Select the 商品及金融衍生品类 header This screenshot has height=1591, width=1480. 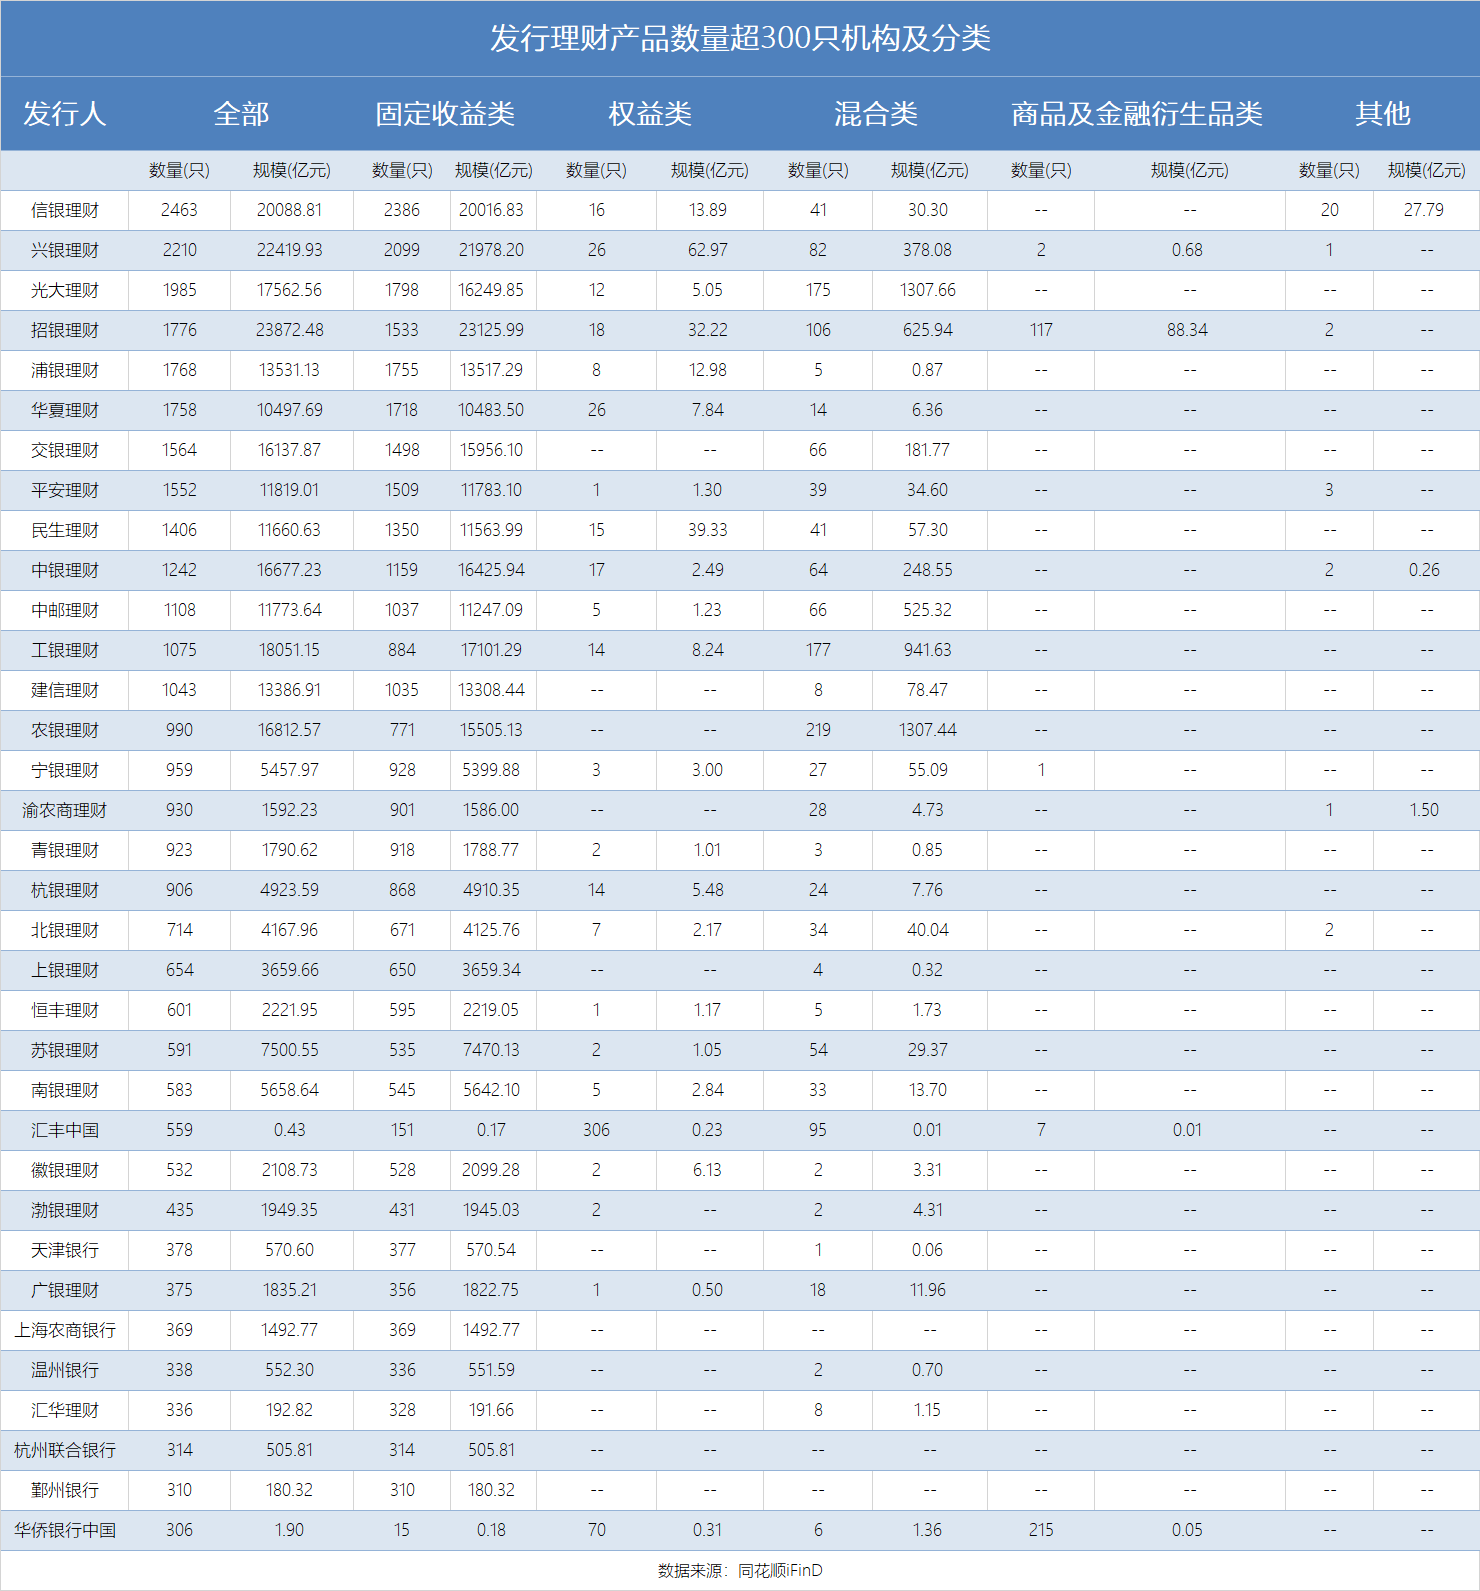pyautogui.click(x=1137, y=114)
